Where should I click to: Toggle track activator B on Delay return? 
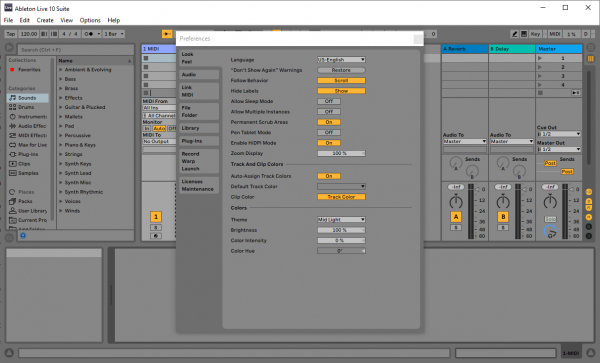(503, 217)
